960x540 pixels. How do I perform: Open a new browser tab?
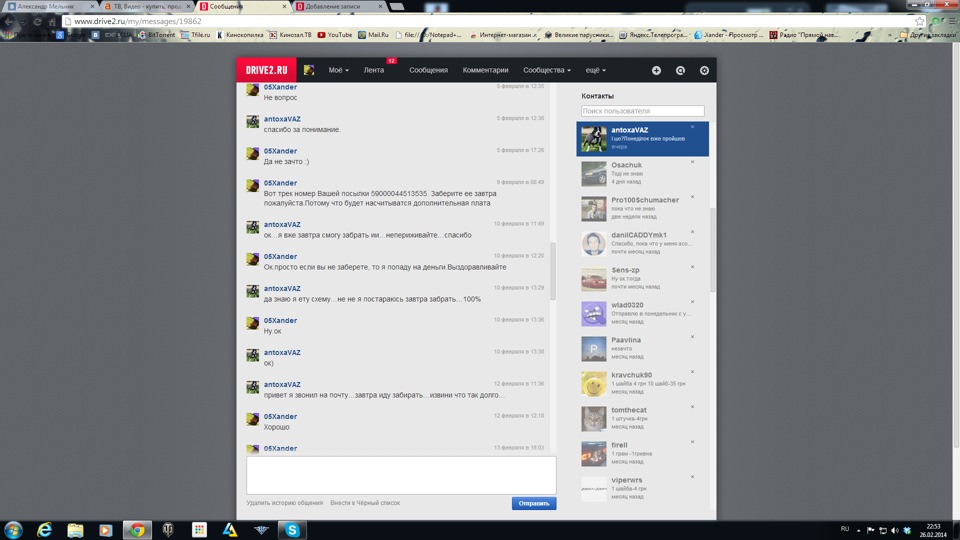tap(397, 6)
